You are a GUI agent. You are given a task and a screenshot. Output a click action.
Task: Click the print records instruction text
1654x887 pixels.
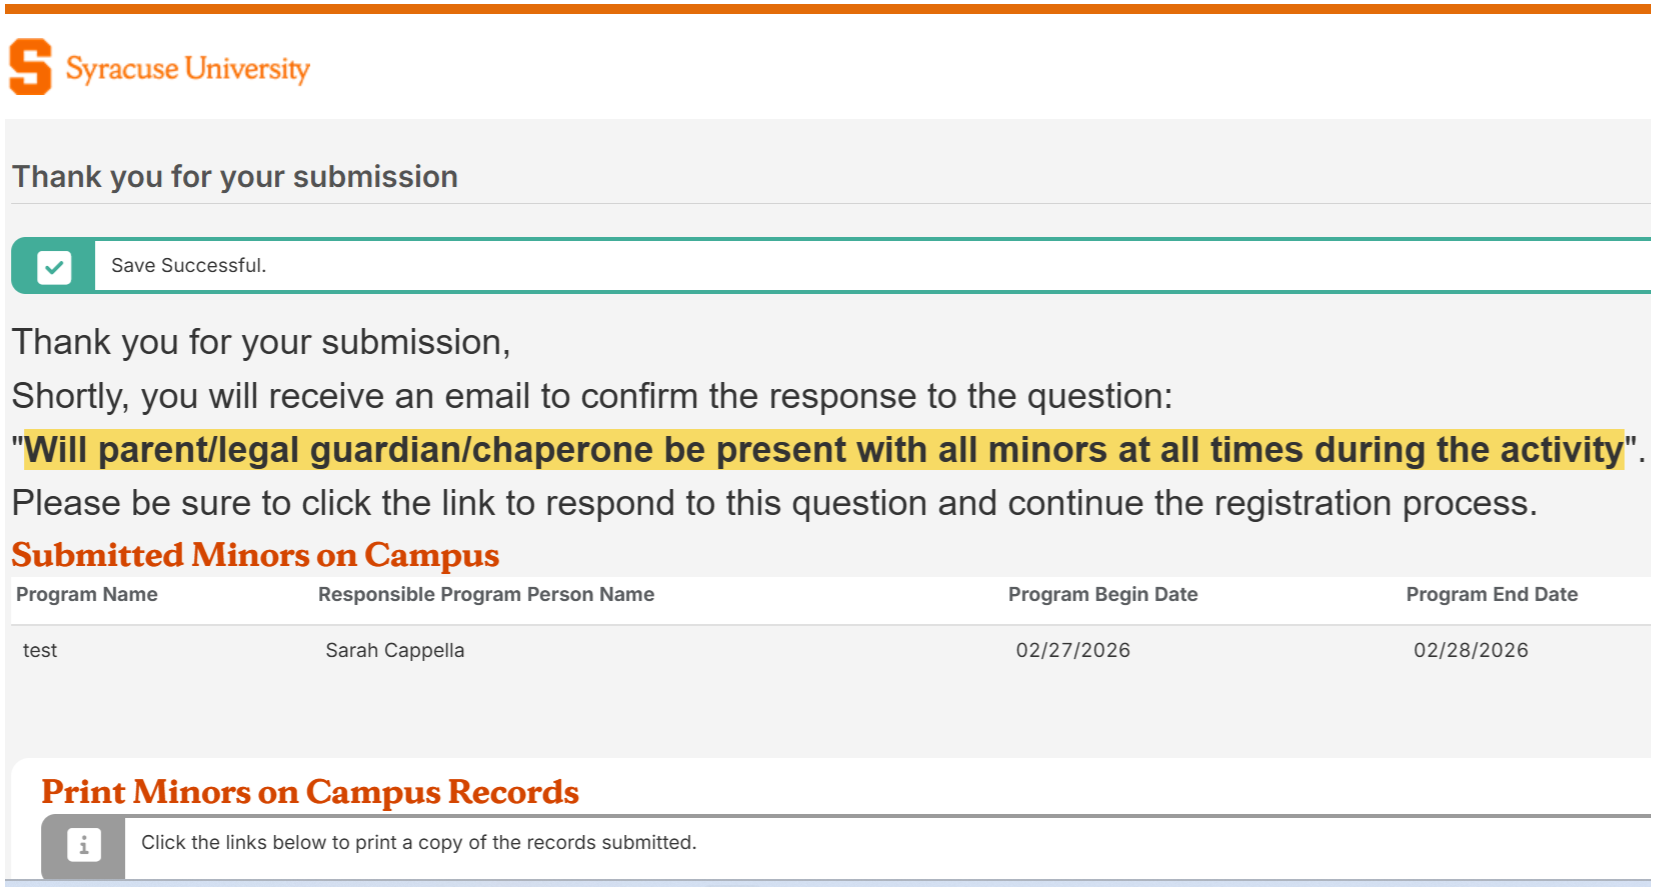click(x=418, y=842)
